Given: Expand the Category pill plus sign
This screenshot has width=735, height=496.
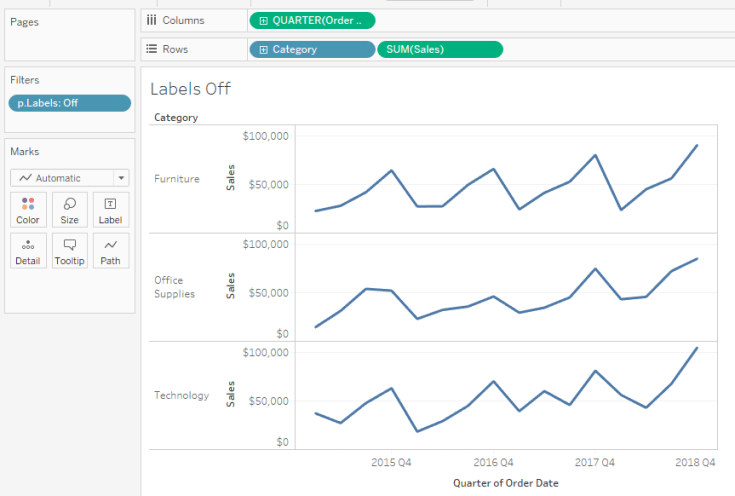Looking at the screenshot, I should coord(263,49).
